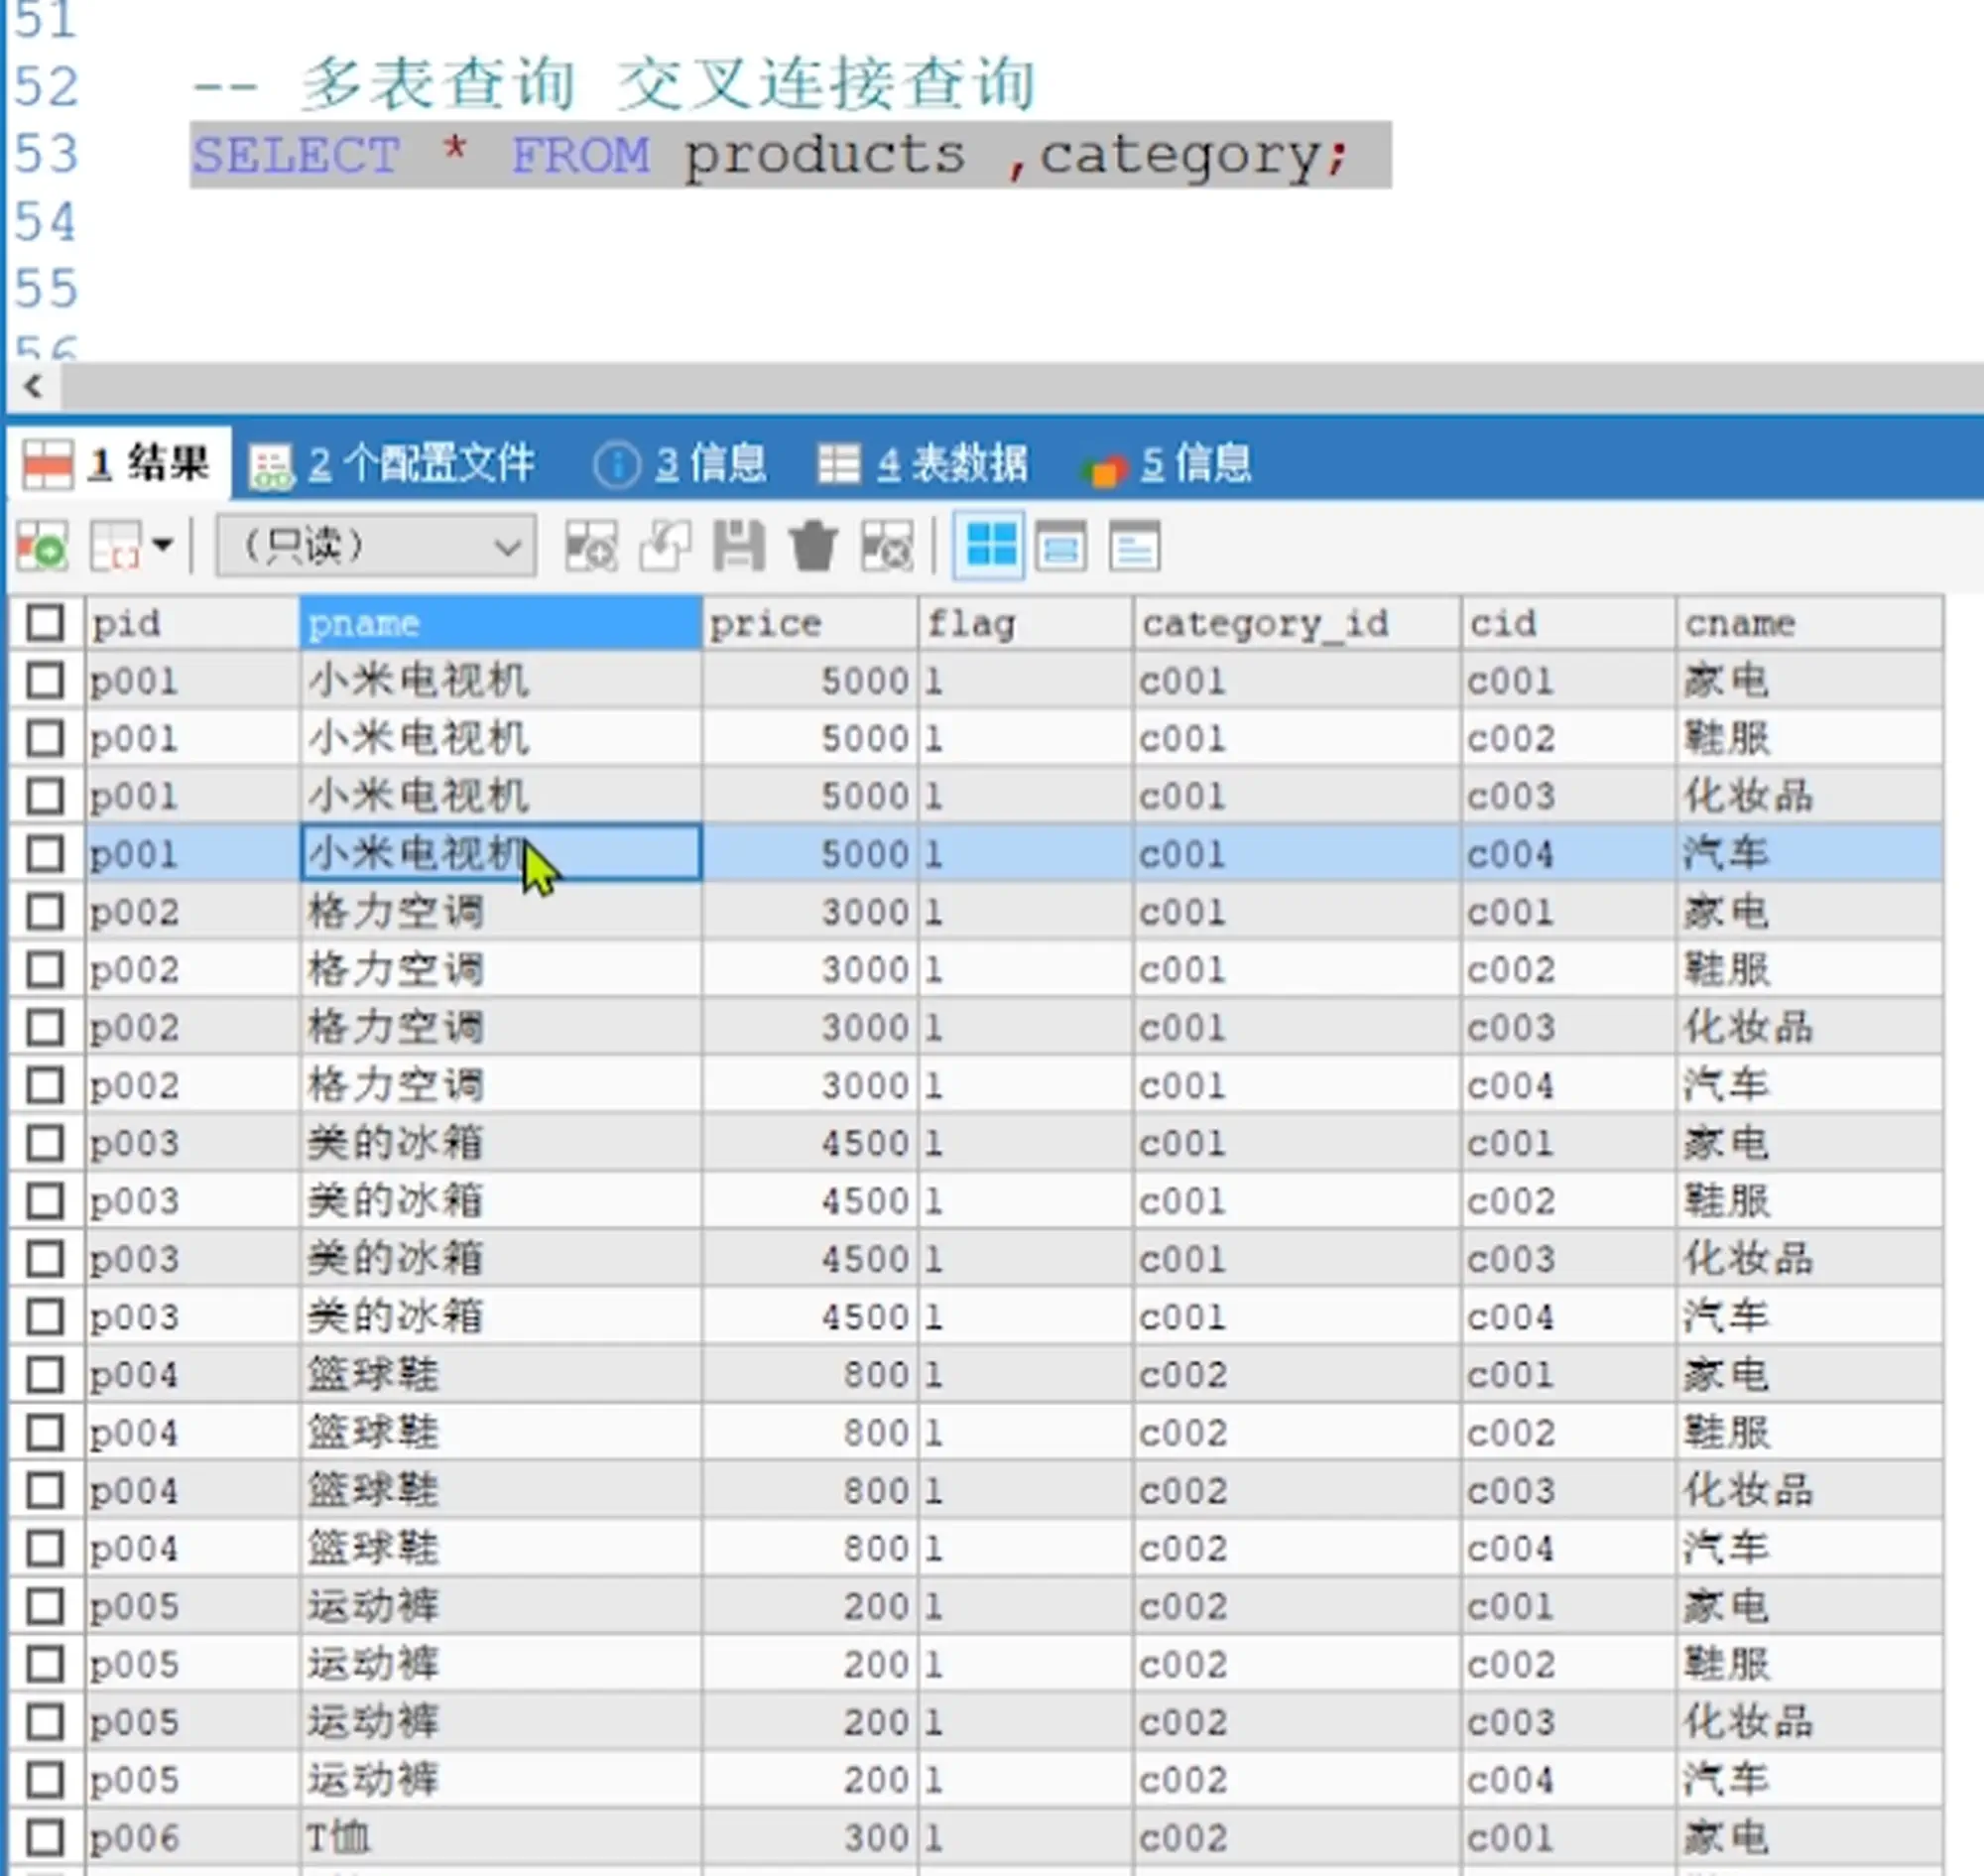Switch to the 2 个配置文件 tab
This screenshot has width=1984, height=1876.
[x=392, y=464]
